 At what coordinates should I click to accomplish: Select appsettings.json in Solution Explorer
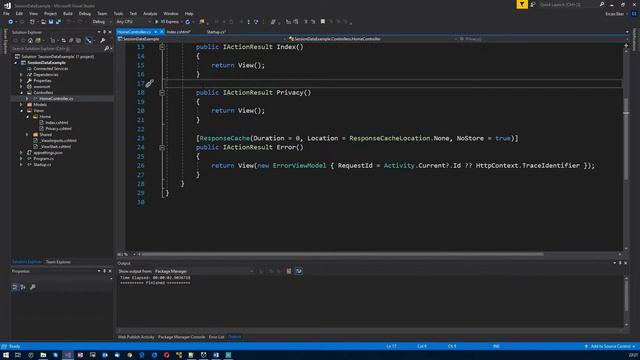(48, 153)
